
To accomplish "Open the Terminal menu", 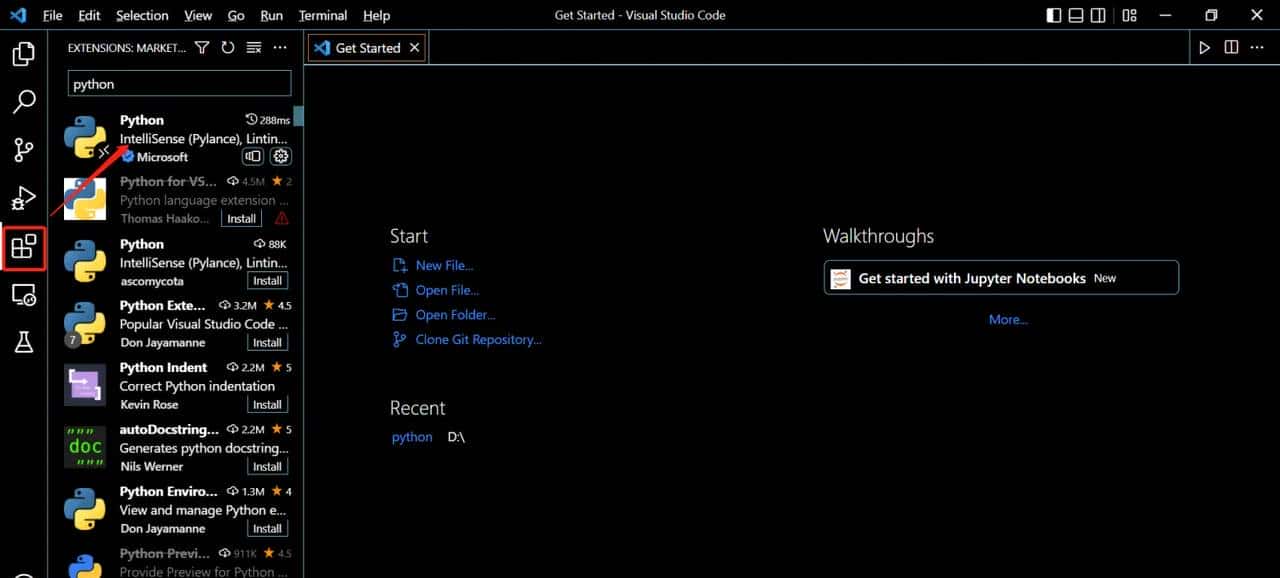I will tap(322, 15).
